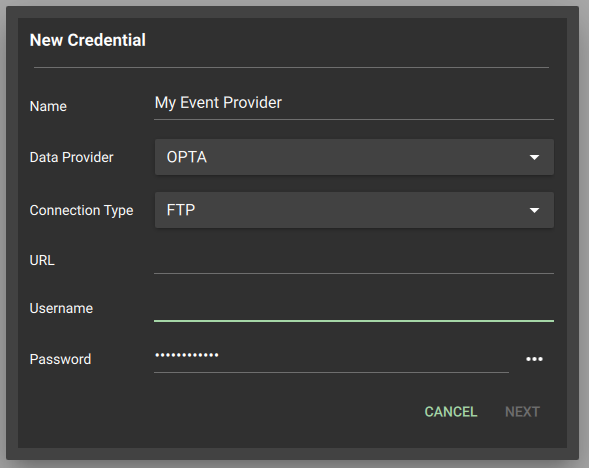Select the OPTA value in Data Provider
Image resolution: width=589 pixels, height=468 pixels.
(x=187, y=157)
